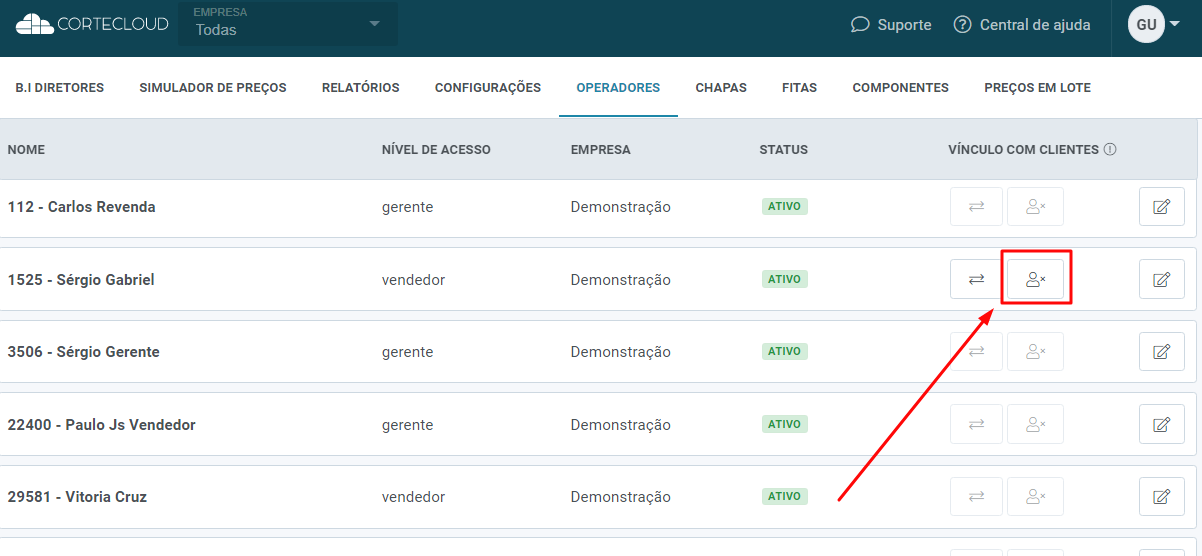Click the CorteCloud logo
This screenshot has width=1202, height=556.
(92, 24)
